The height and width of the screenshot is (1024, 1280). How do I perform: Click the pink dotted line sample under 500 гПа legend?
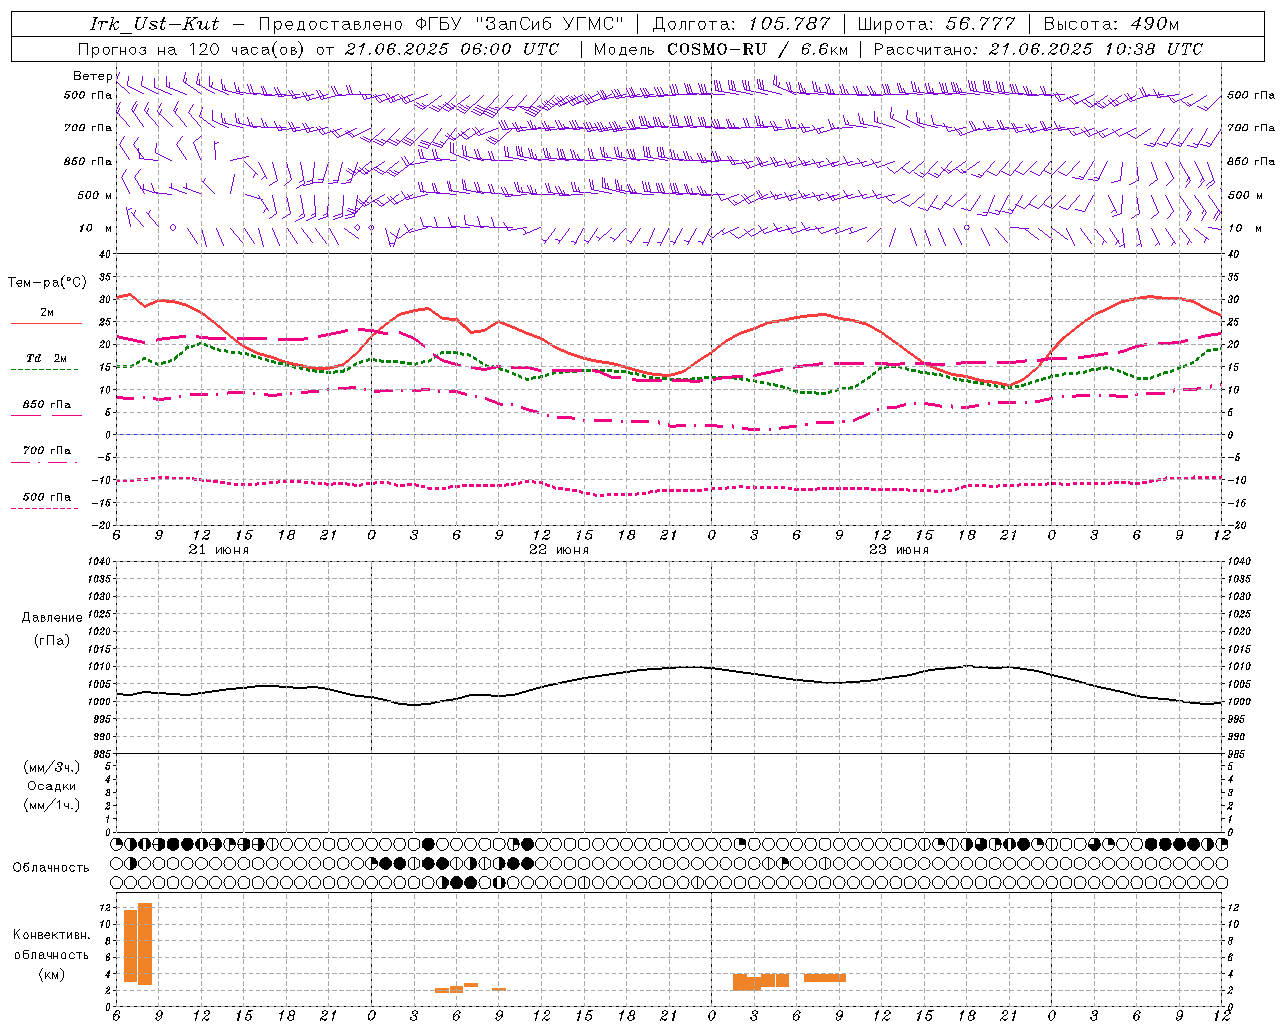point(44,508)
